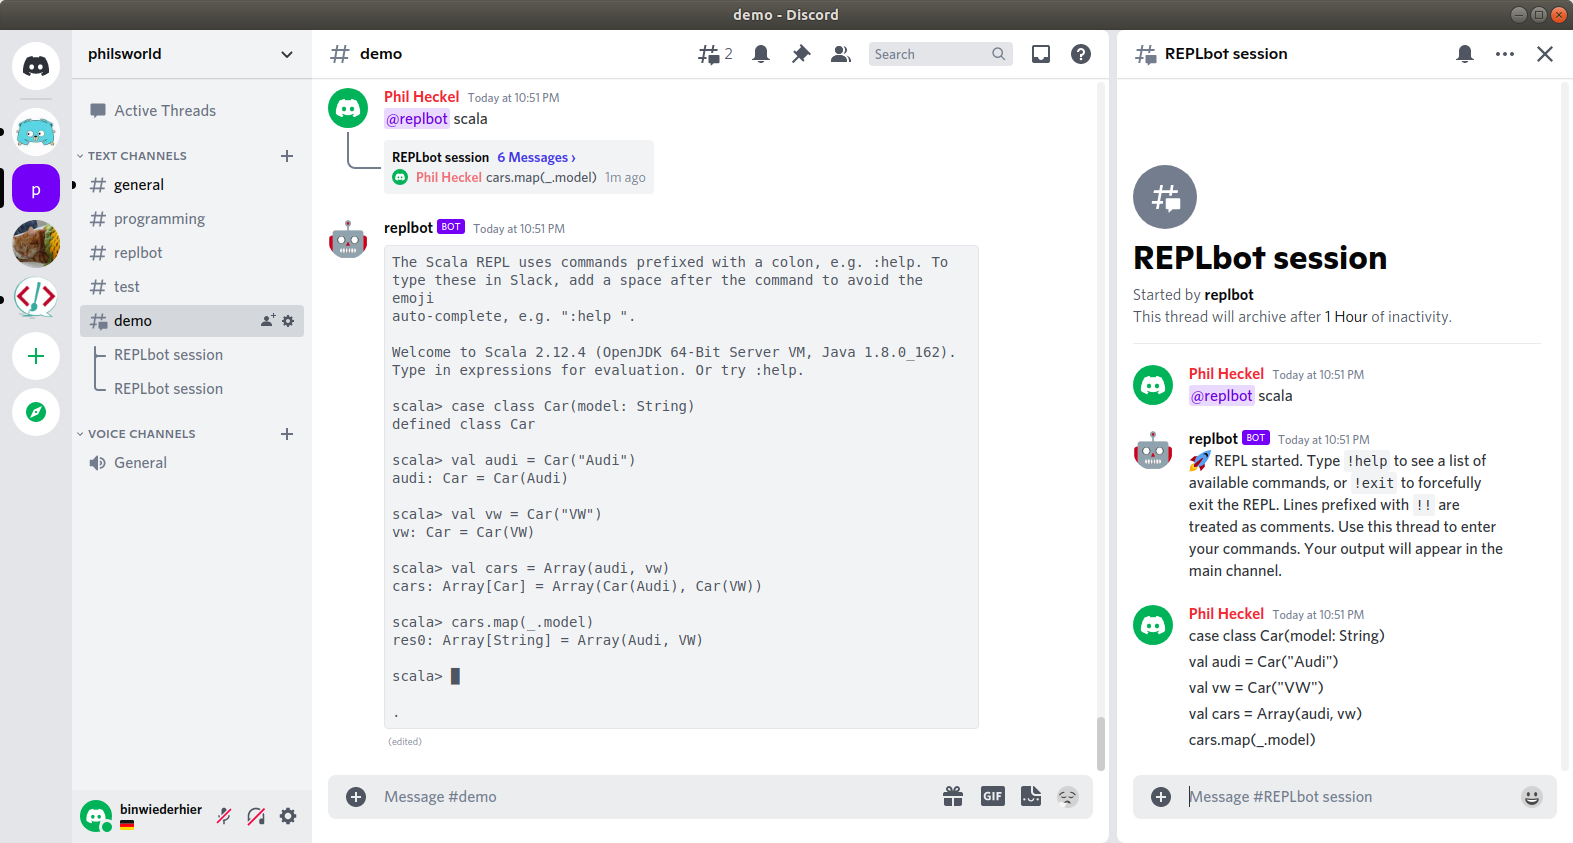Join the General voice channel
The height and width of the screenshot is (843, 1573).
tap(192, 463)
